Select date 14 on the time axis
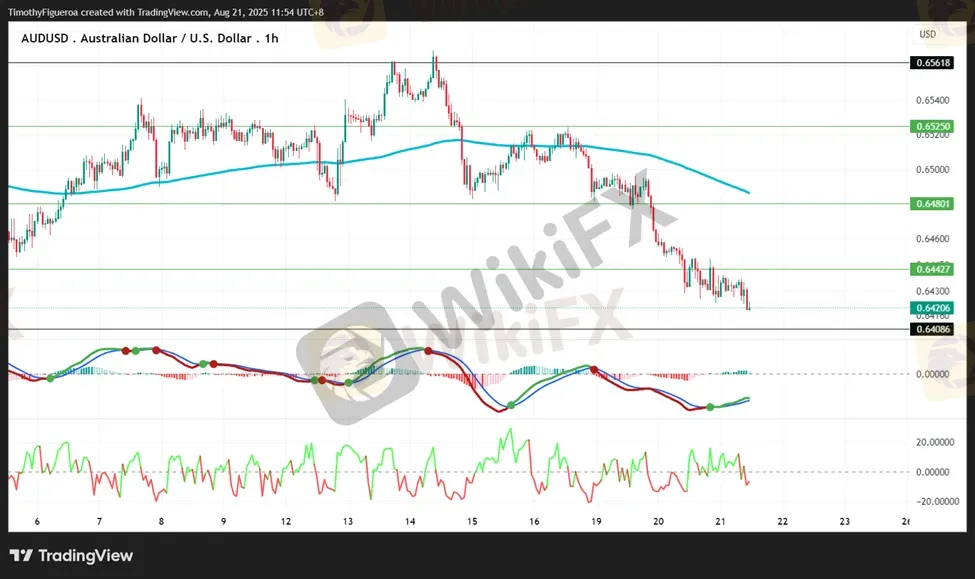This screenshot has width=975, height=579. coord(409,522)
